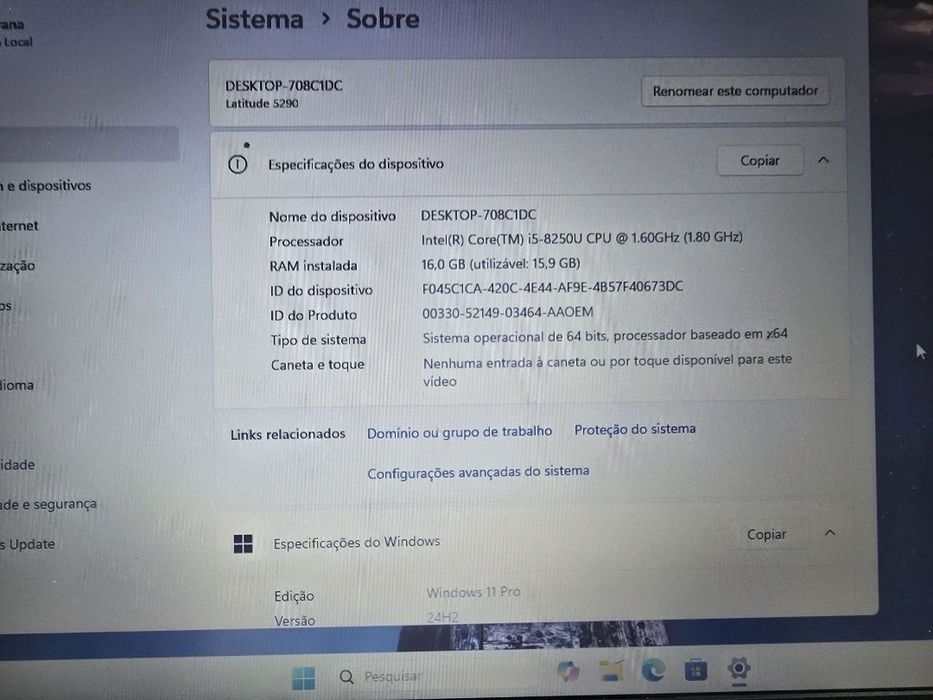
Task: Collapse the Especificações do Windows section
Action: point(830,533)
